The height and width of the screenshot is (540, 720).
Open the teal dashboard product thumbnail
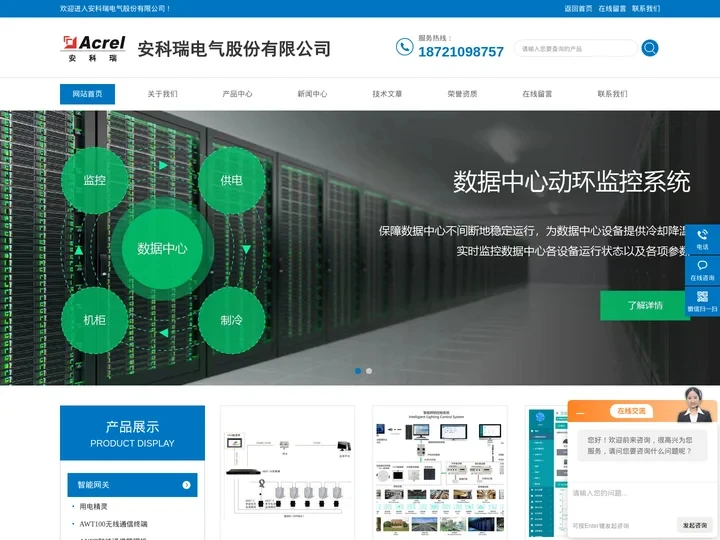pos(547,472)
